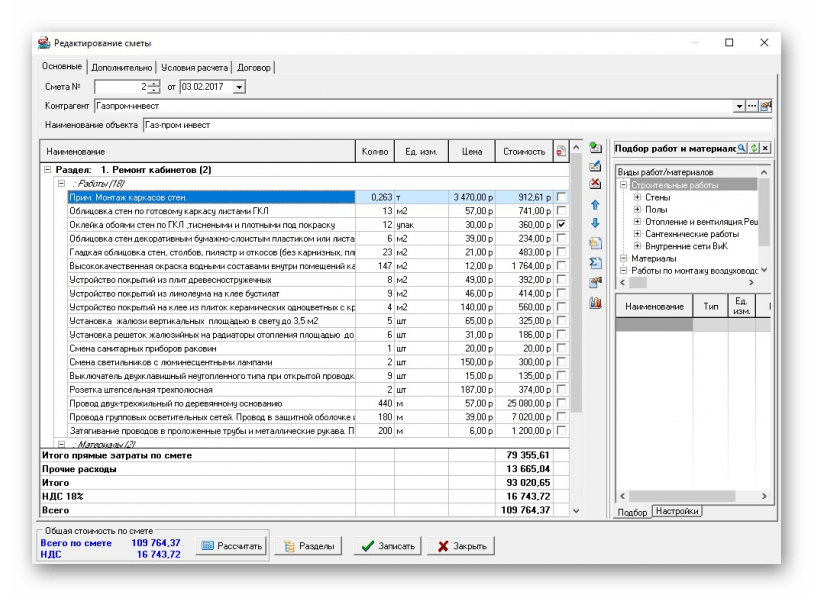Select row Смена санитарных приборов раковин
The image size is (813, 596).
[212, 349]
